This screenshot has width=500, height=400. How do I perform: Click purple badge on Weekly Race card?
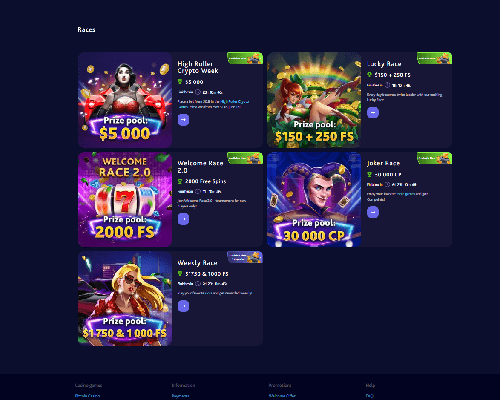click(x=245, y=257)
